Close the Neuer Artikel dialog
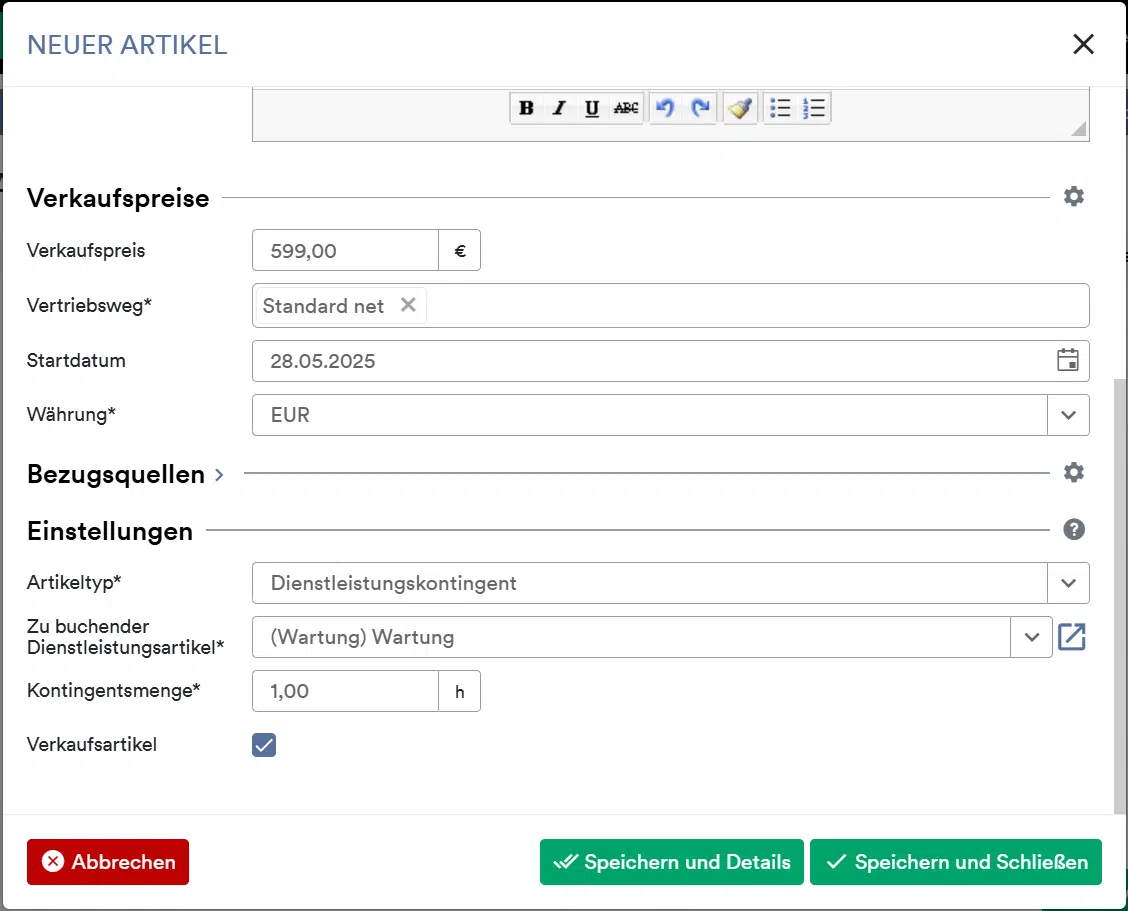 tap(1083, 44)
